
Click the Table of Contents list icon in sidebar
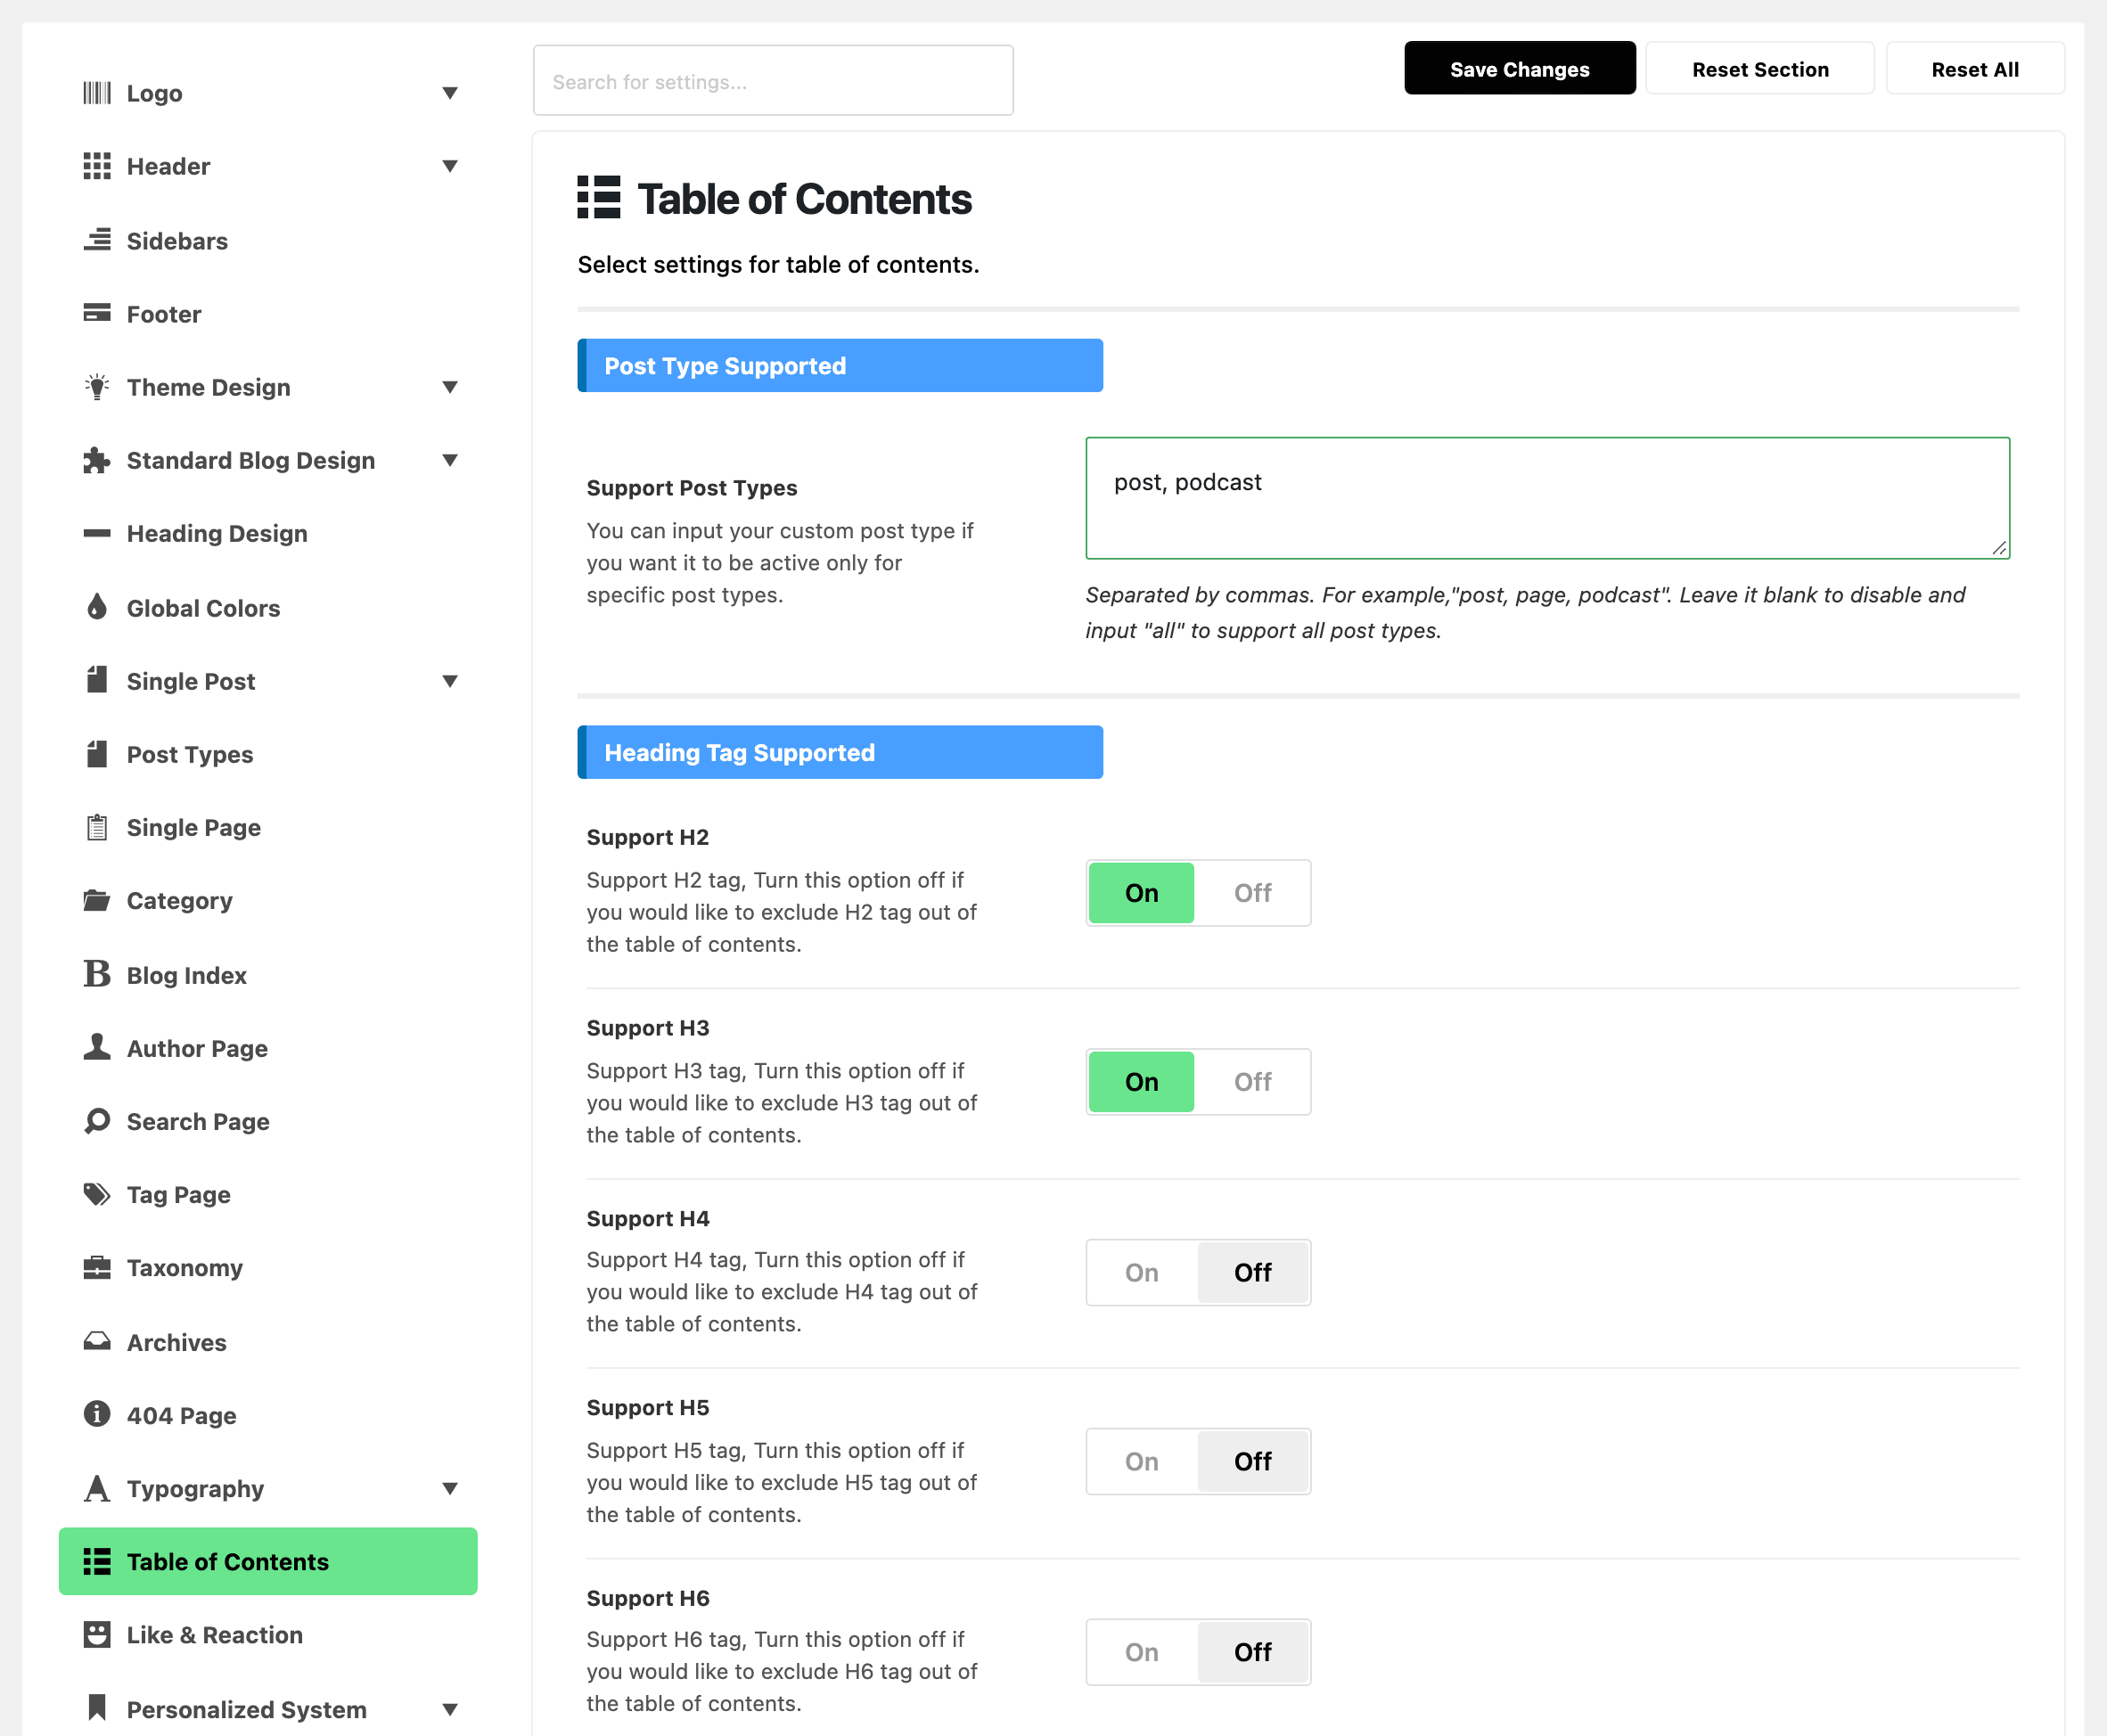pyautogui.click(x=97, y=1561)
